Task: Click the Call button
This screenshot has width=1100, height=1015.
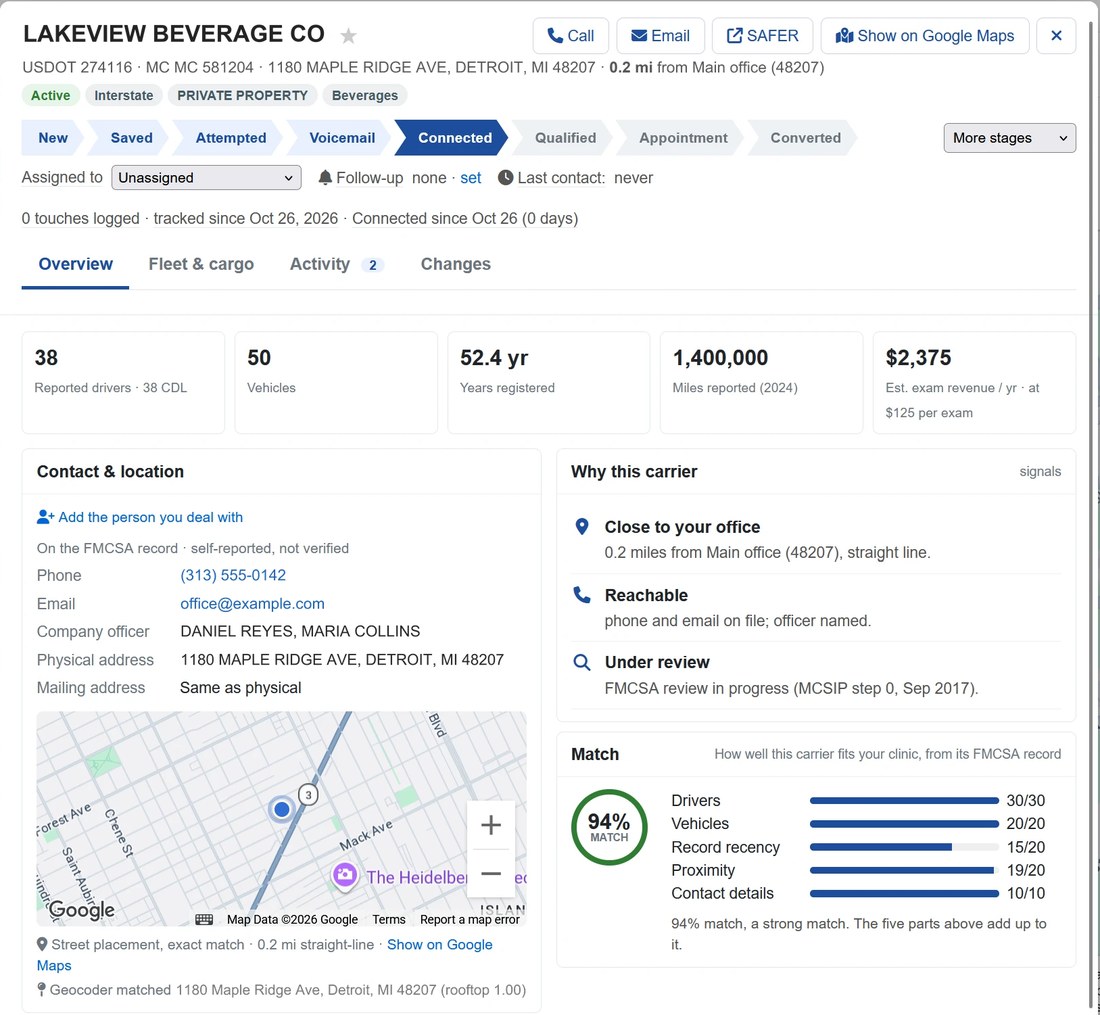Action: [x=570, y=36]
